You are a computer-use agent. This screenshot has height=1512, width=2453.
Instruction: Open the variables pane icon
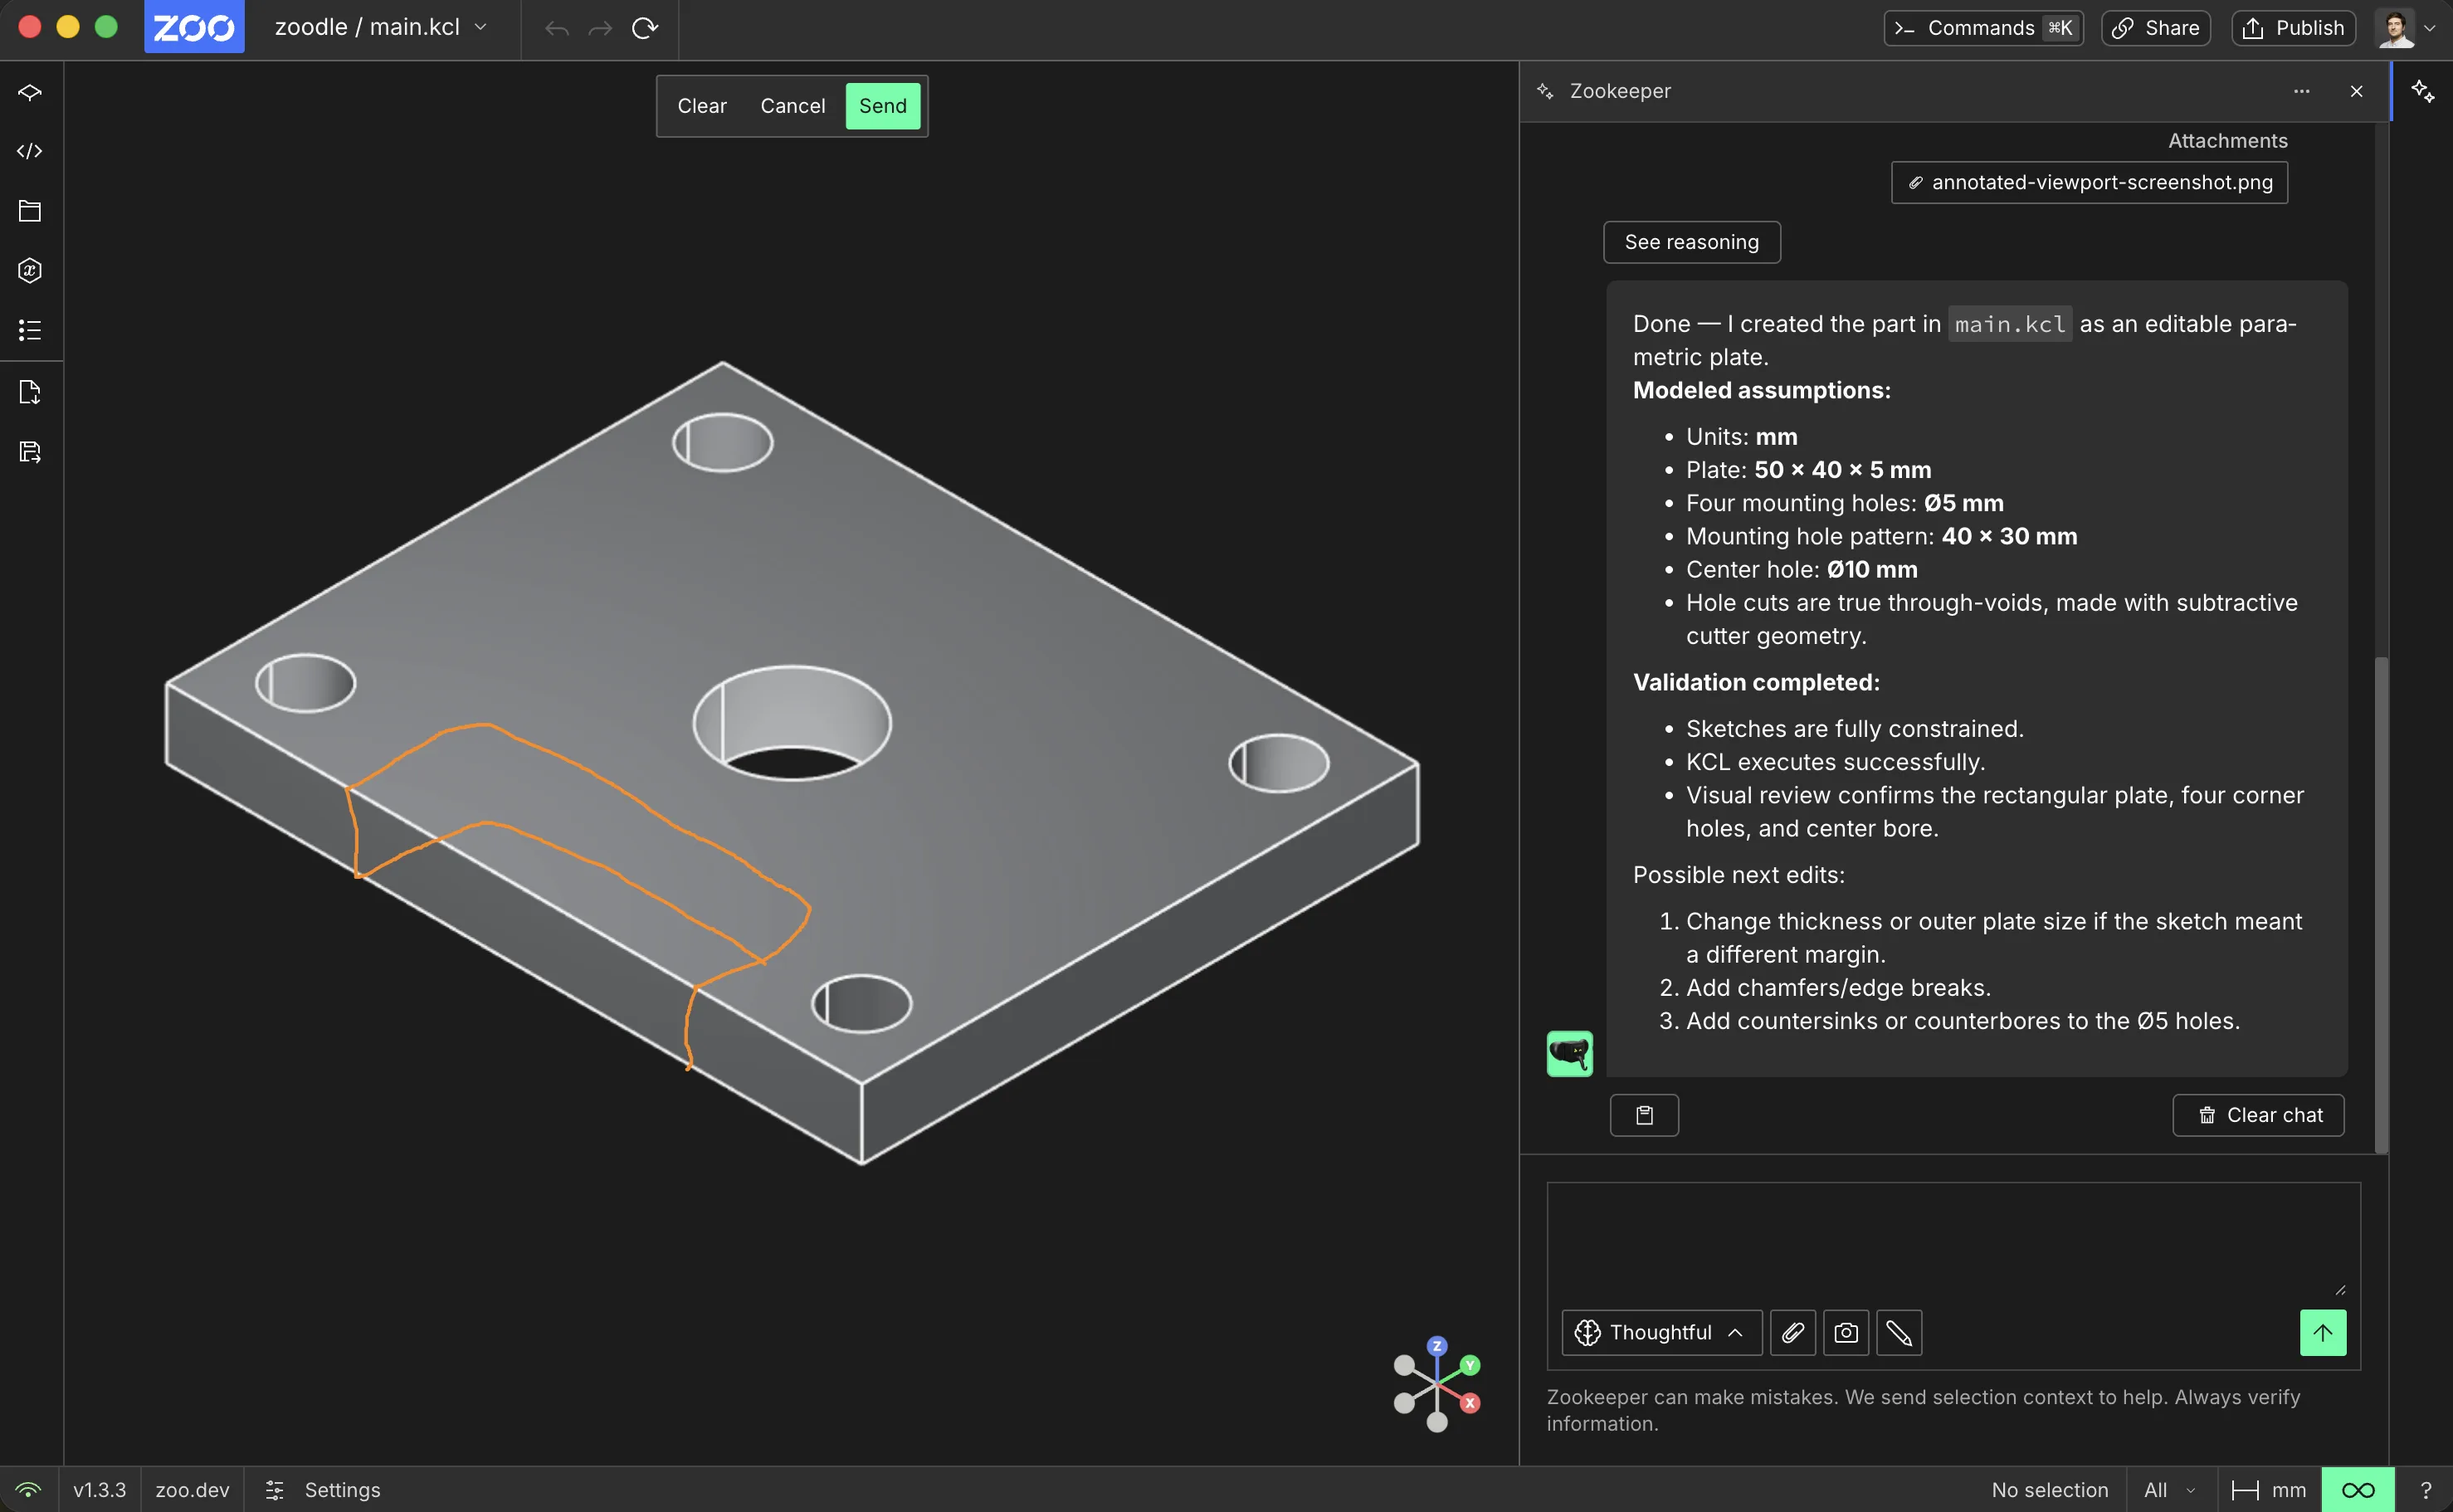click(x=30, y=270)
